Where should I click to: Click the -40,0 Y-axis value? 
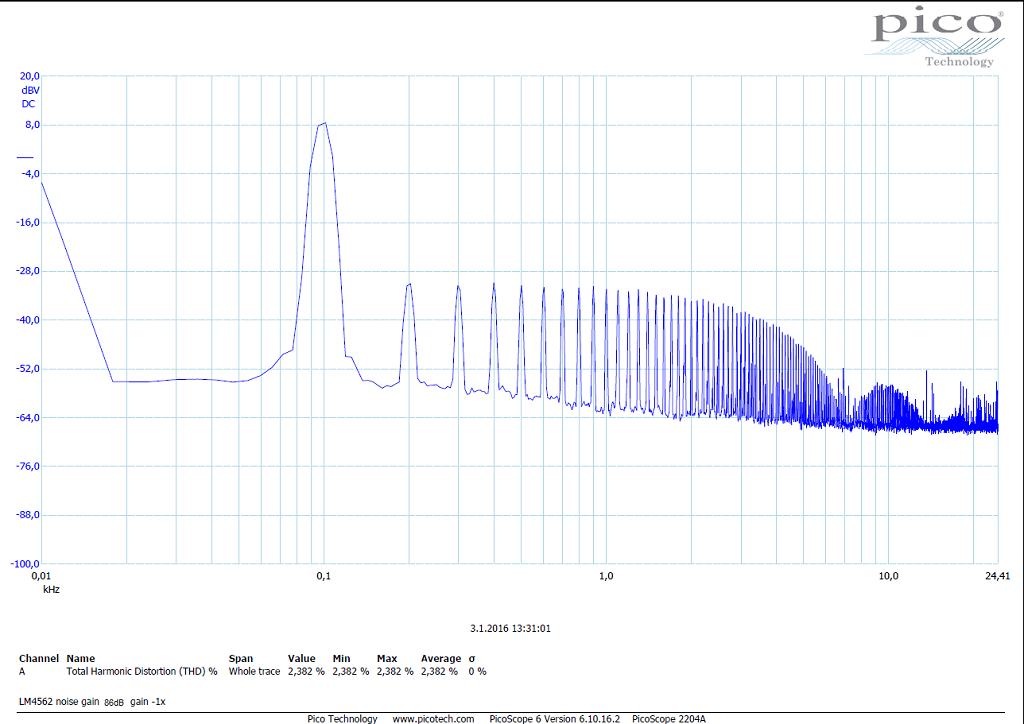point(28,321)
